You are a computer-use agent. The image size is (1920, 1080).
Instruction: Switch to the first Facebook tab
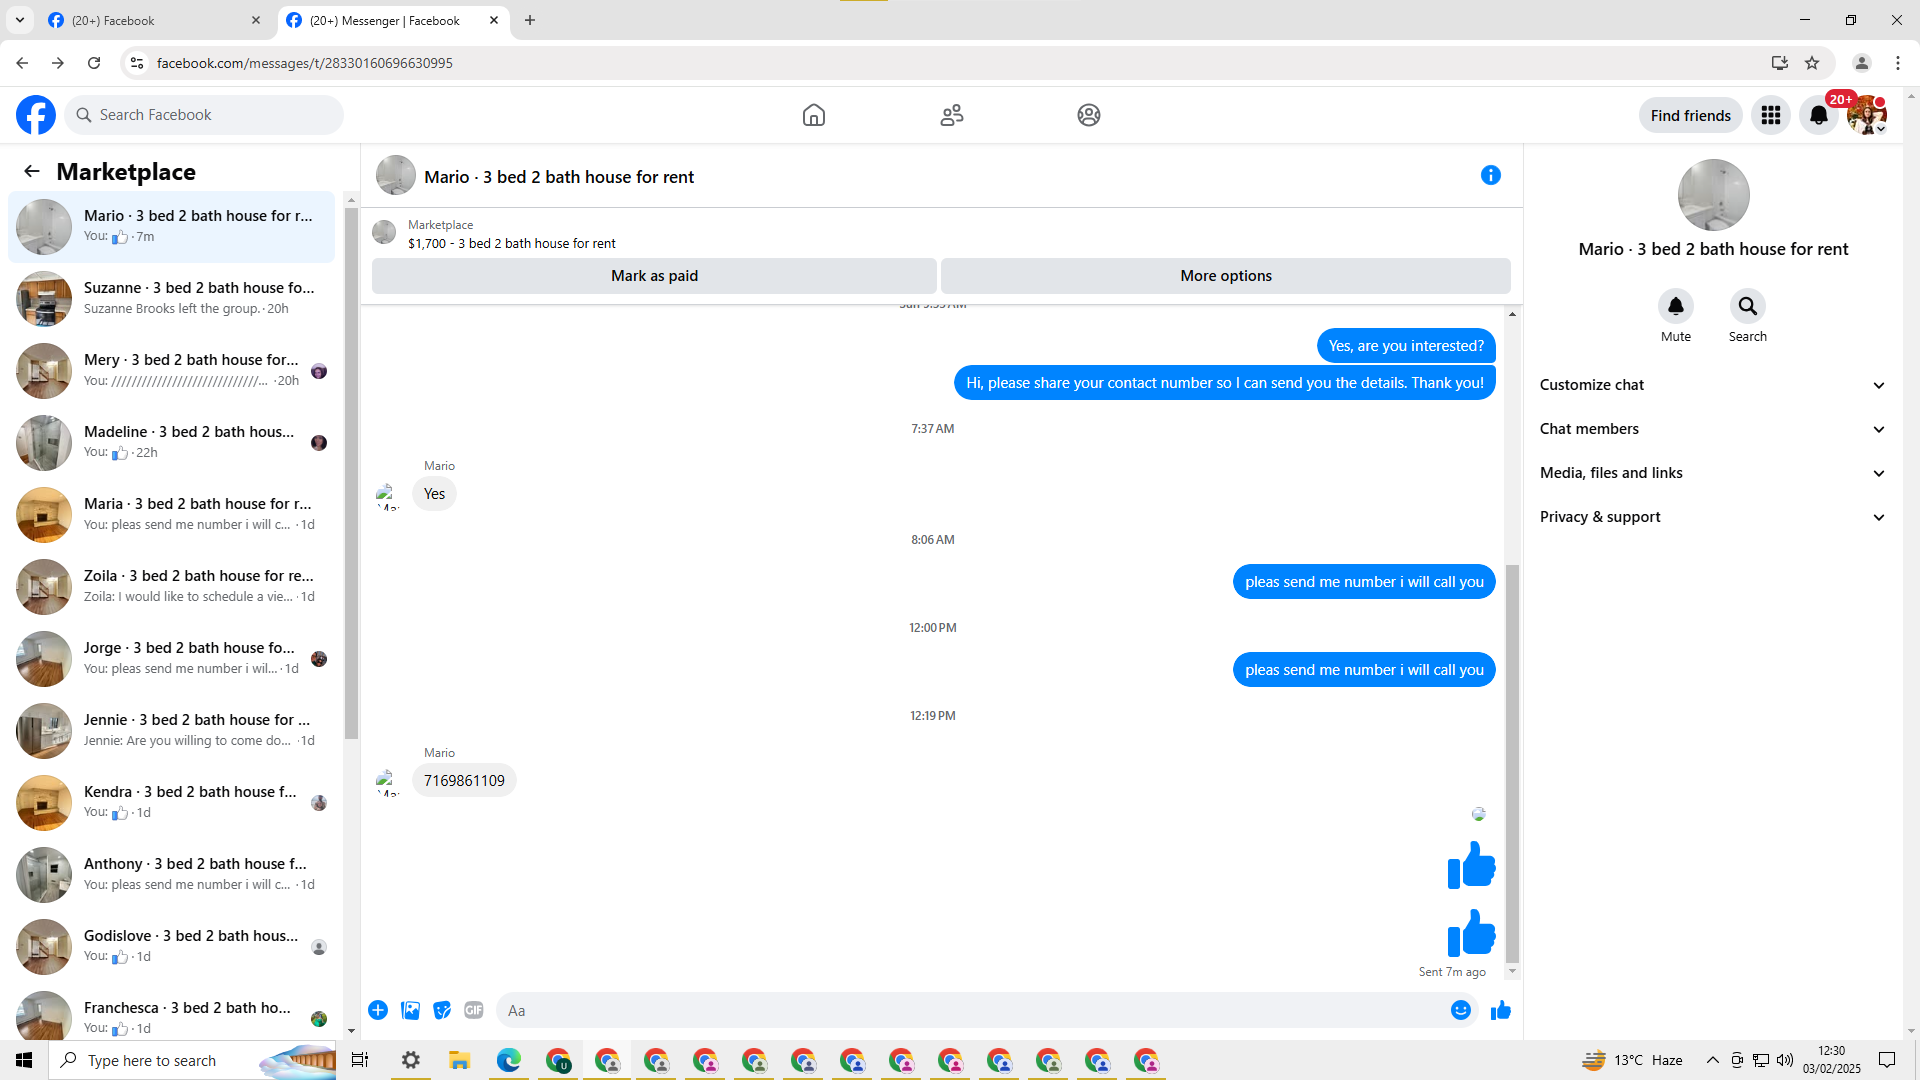[155, 20]
